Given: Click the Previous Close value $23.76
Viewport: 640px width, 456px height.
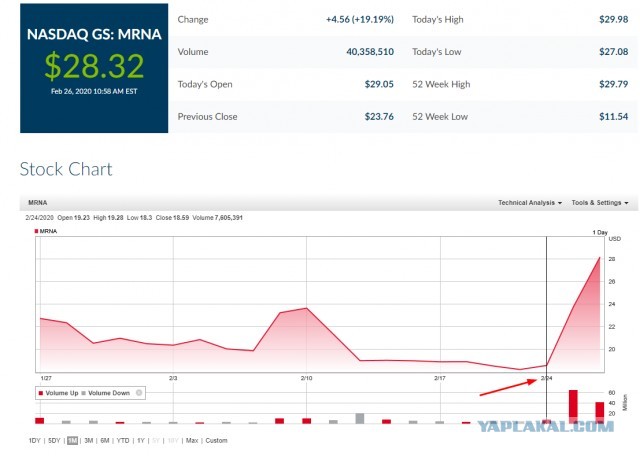Looking at the screenshot, I should tap(379, 116).
